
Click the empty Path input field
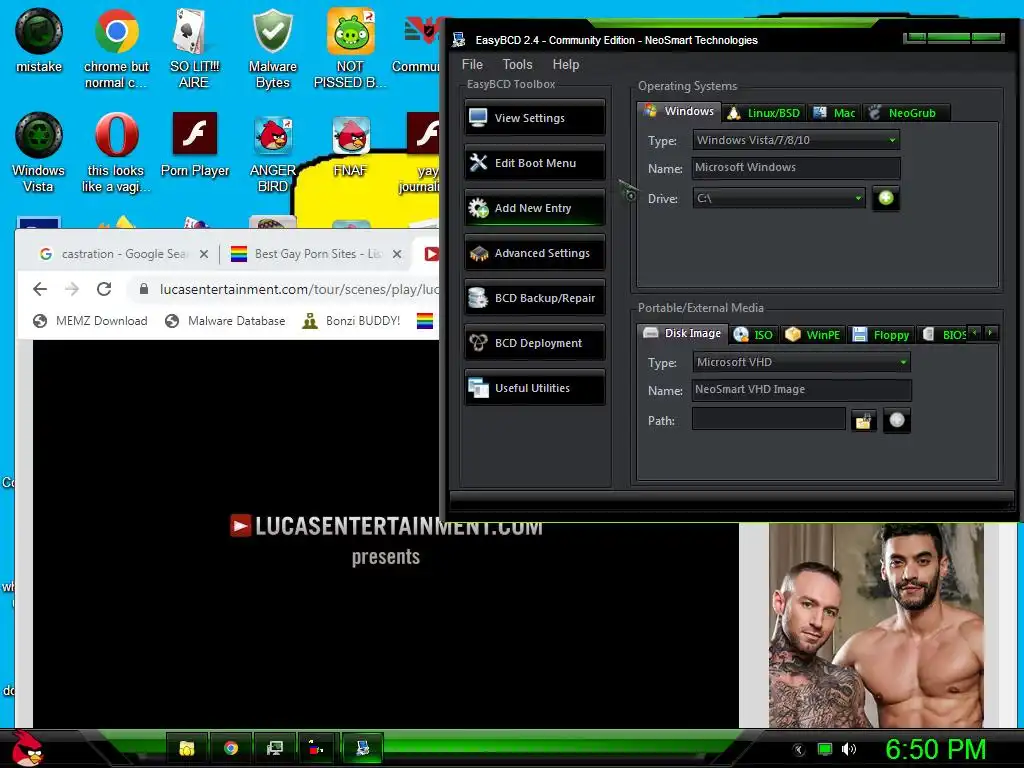coord(769,419)
